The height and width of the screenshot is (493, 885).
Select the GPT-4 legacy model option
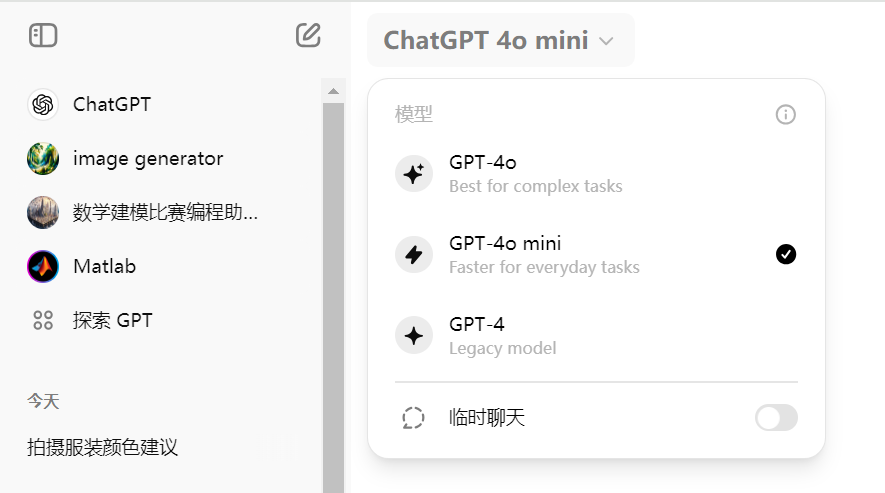pyautogui.click(x=596, y=335)
